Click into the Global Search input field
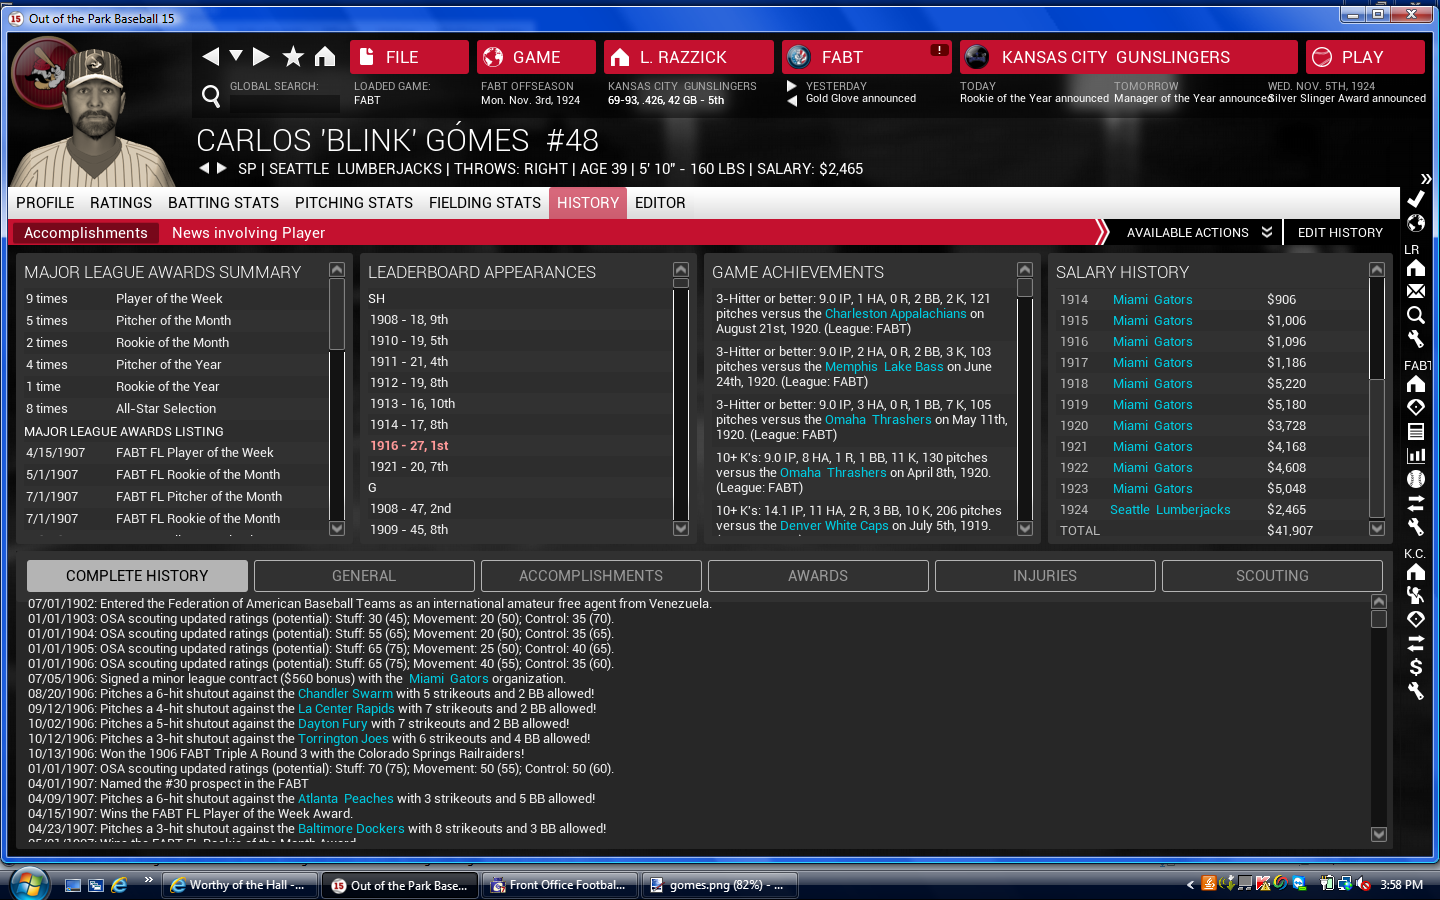This screenshot has height=900, width=1440. 284,102
